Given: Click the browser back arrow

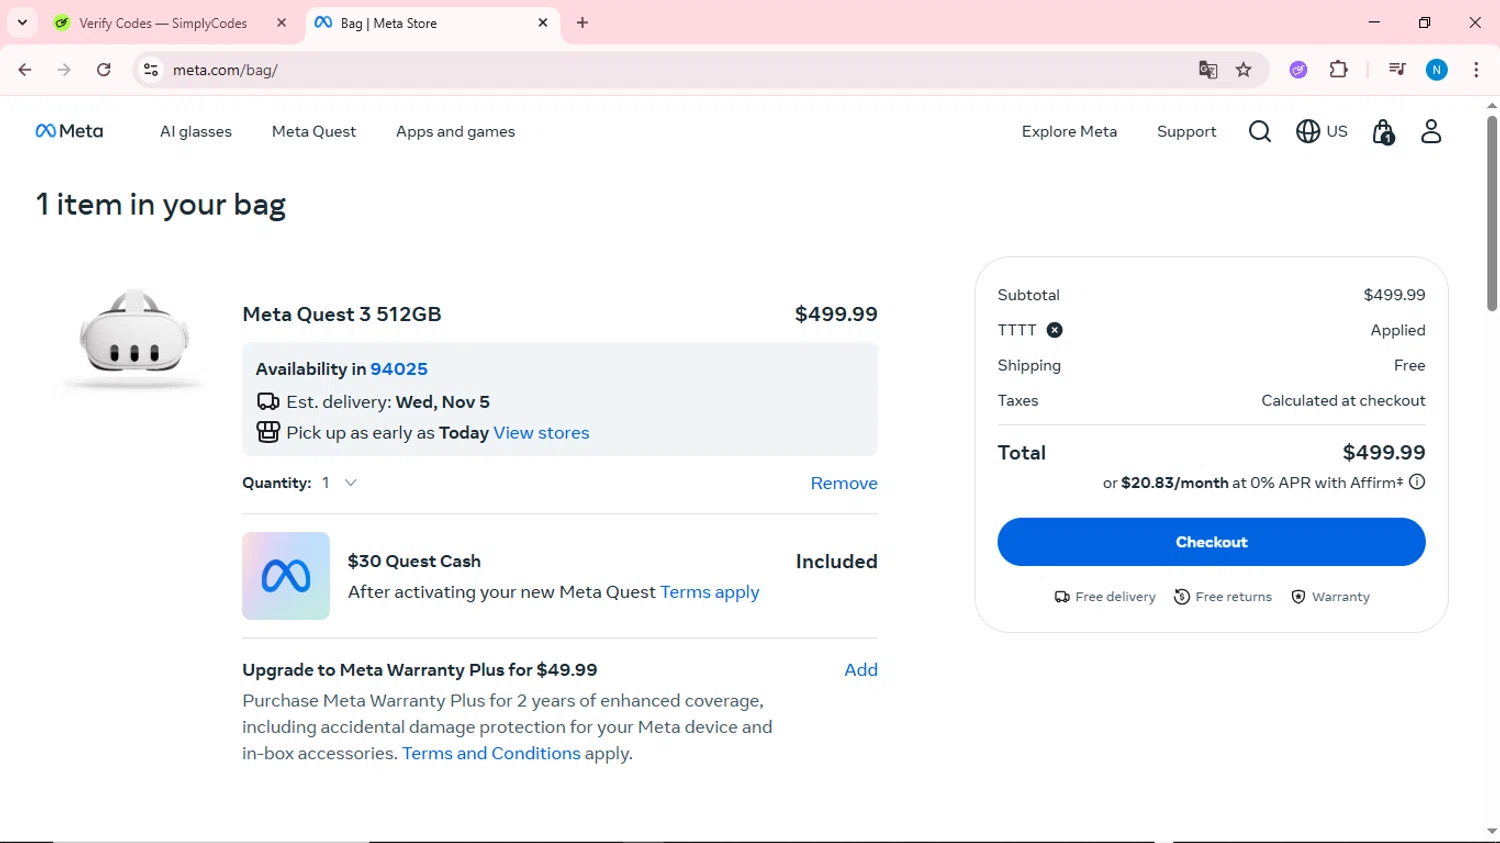Looking at the screenshot, I should tap(25, 70).
